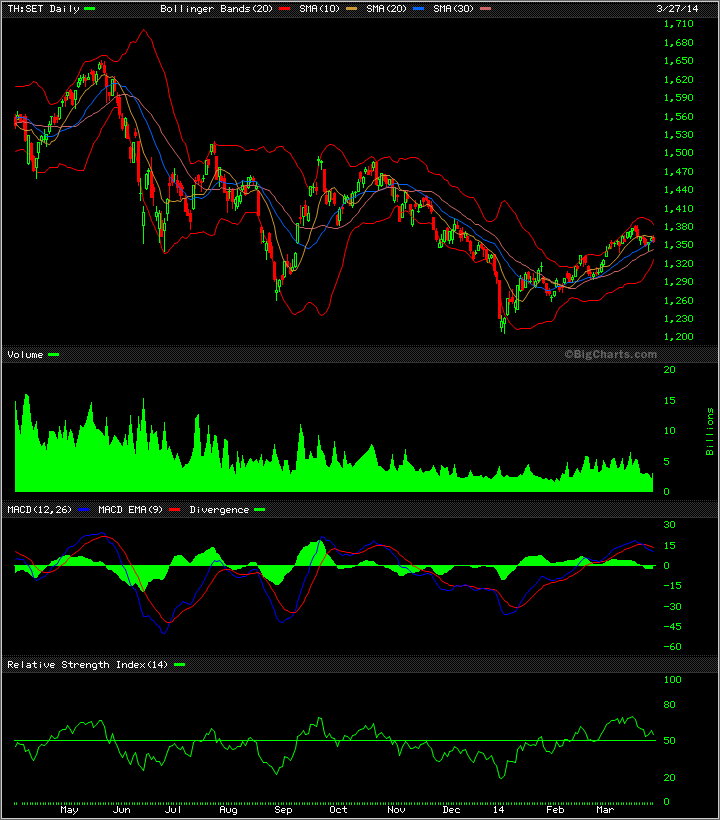The width and height of the screenshot is (720, 820).
Task: Click the SMA(20) legend label
Action: [x=386, y=8]
